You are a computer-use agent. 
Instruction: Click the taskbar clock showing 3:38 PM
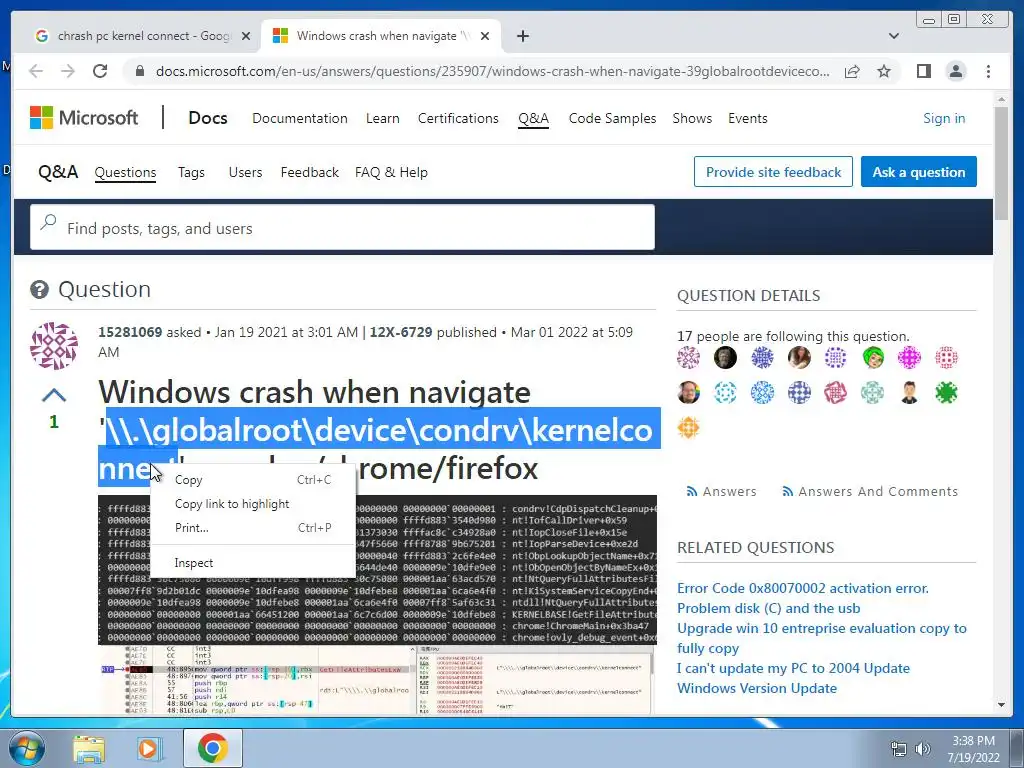(x=974, y=749)
